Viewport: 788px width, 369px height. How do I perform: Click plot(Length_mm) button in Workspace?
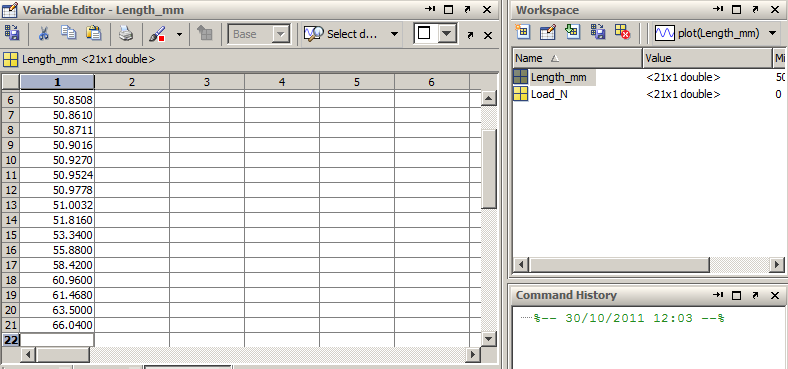click(x=708, y=34)
